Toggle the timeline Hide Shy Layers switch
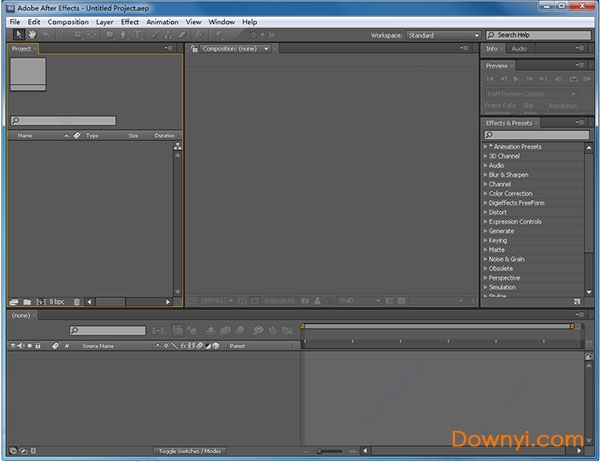Screen dimensions: 600x463 [x=211, y=330]
